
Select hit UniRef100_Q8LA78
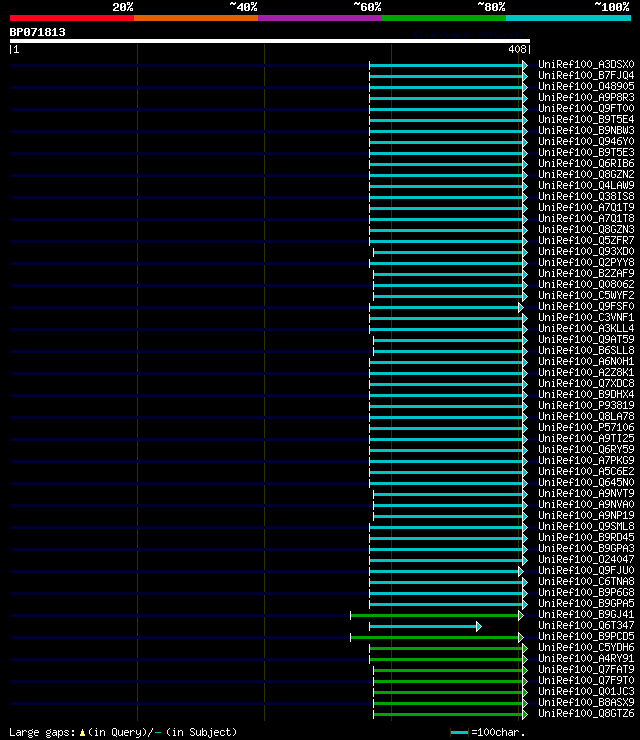[586, 417]
